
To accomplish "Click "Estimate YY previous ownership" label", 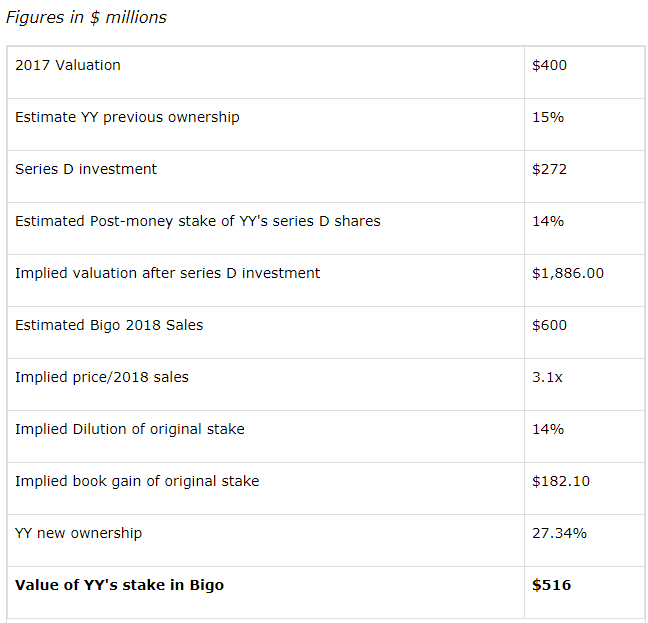I will [127, 117].
